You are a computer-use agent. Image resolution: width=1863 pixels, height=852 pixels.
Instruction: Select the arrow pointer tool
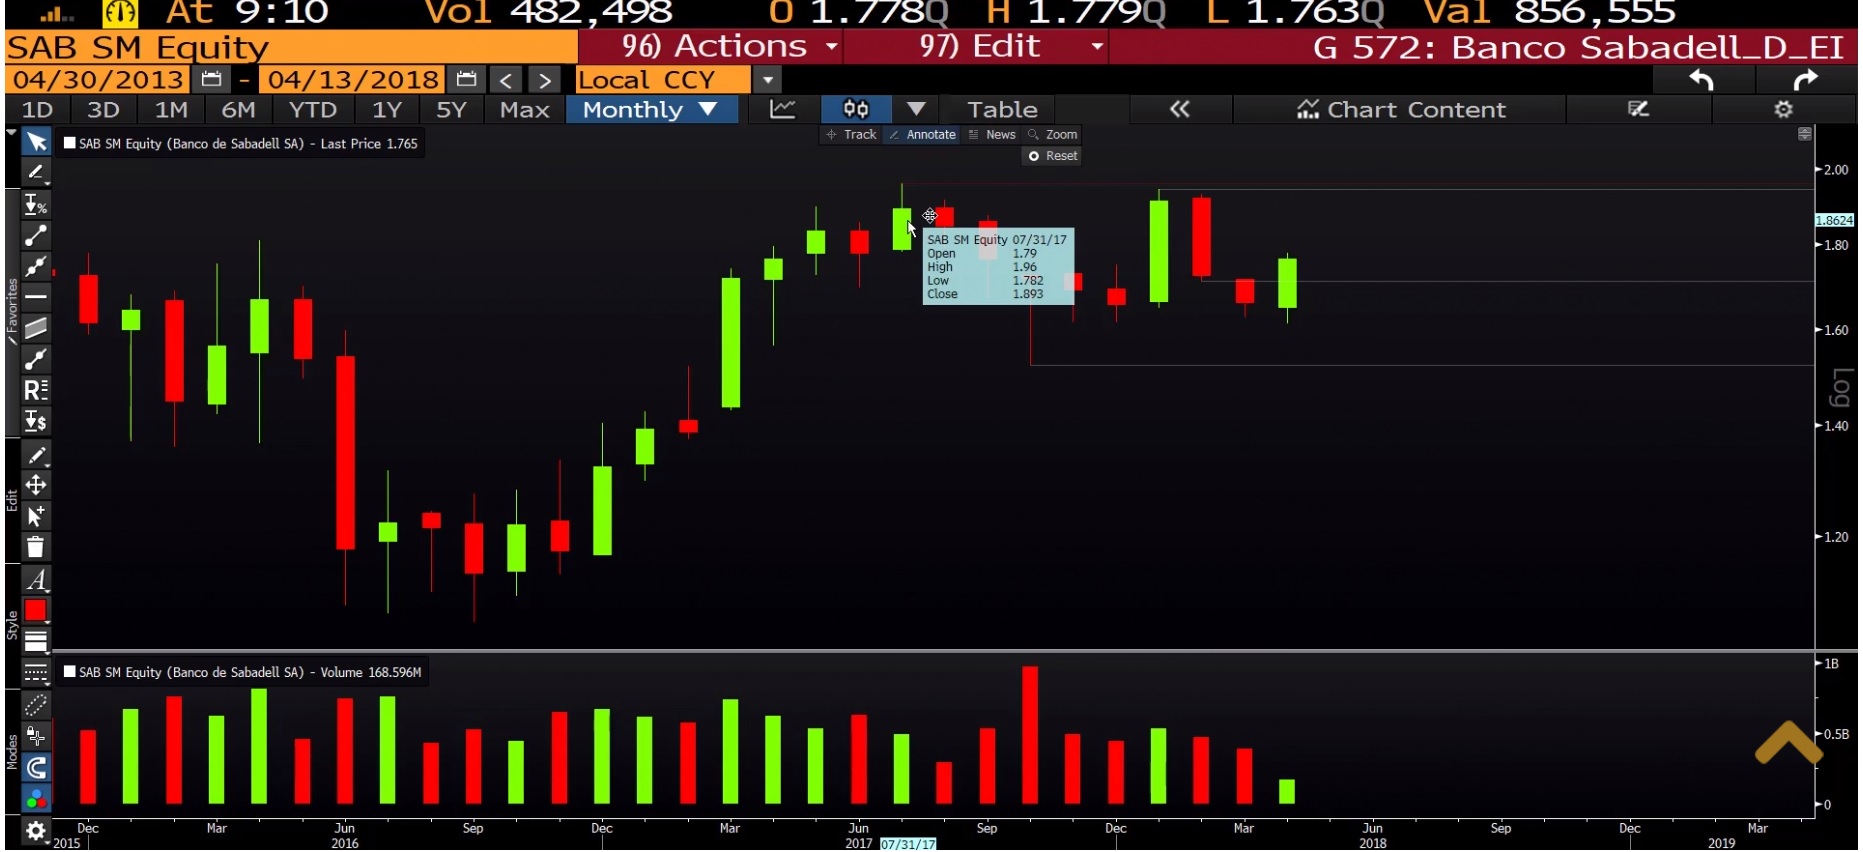pos(36,142)
